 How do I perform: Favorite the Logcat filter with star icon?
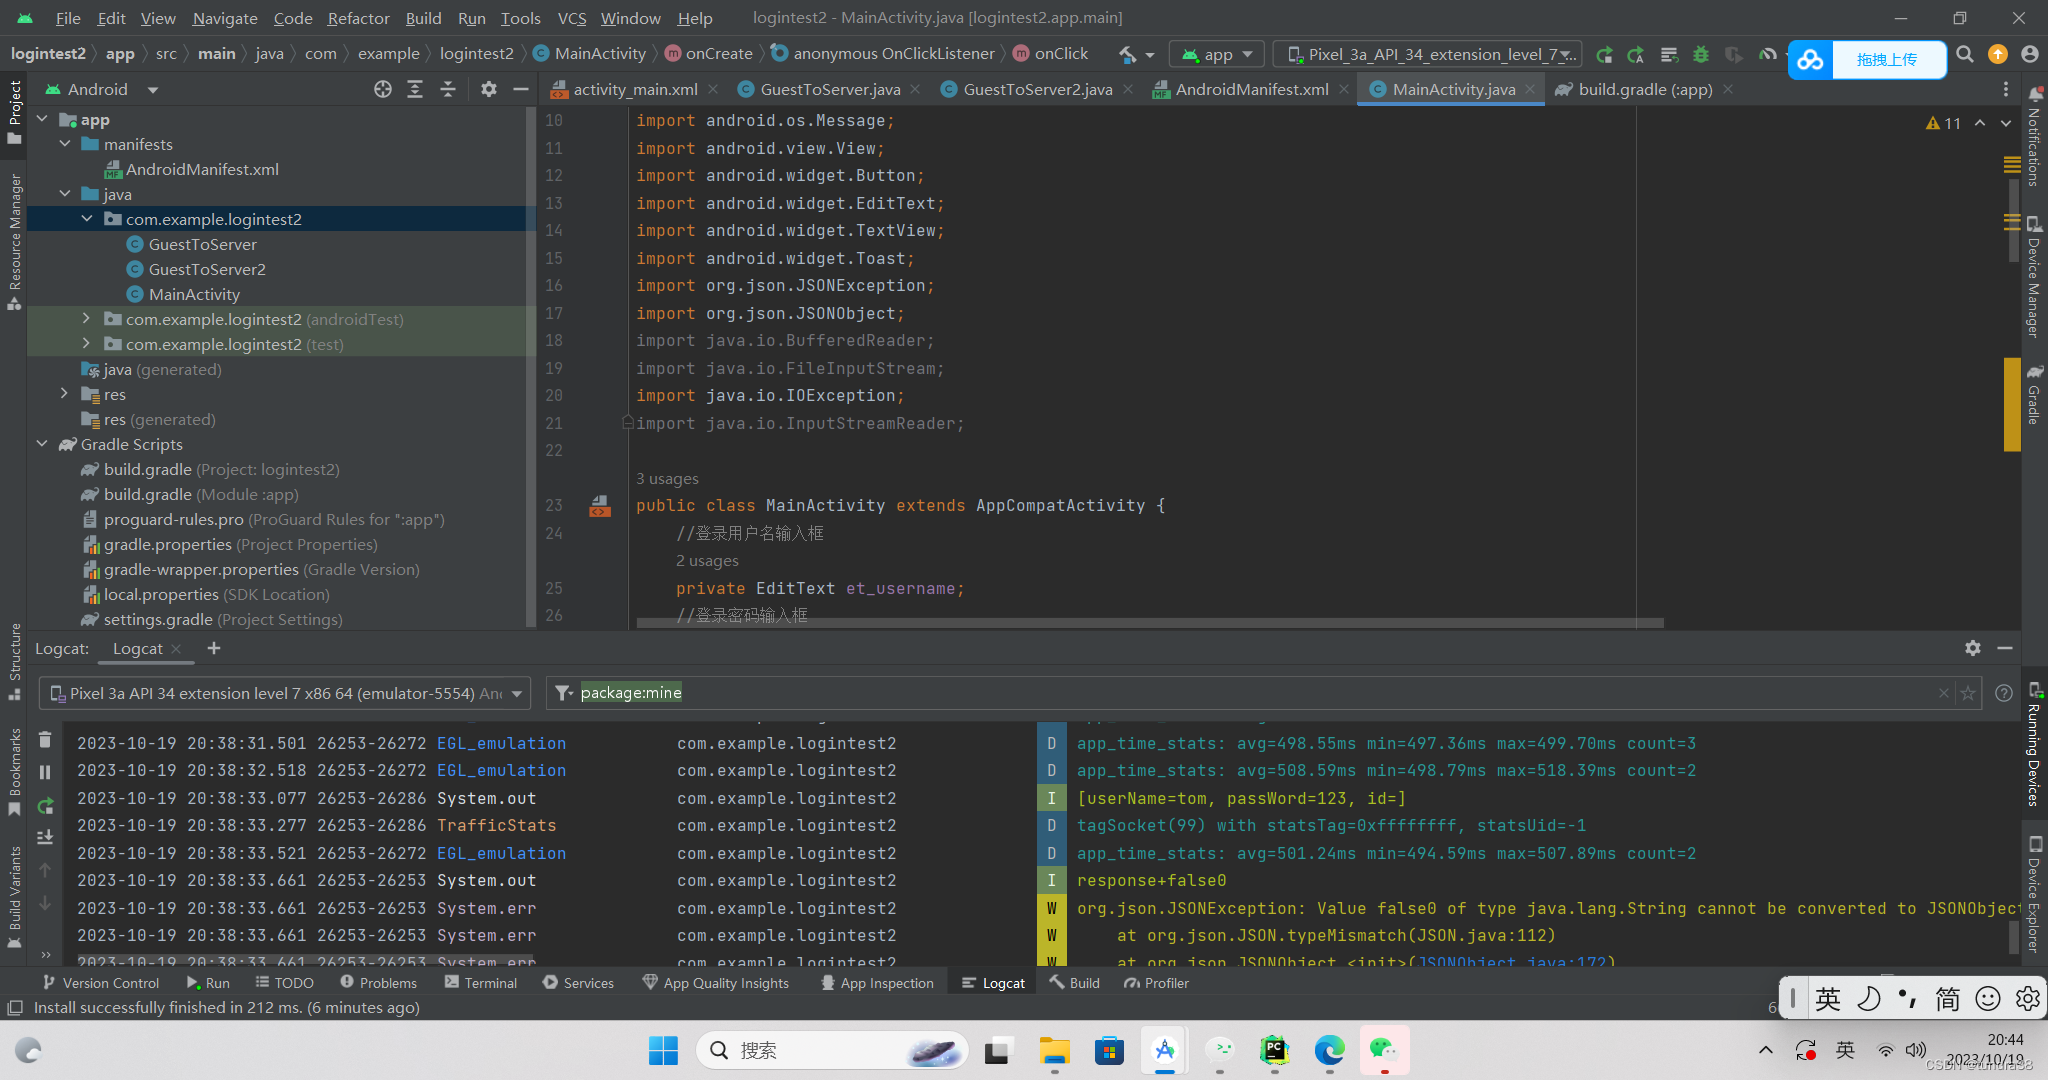point(1968,693)
